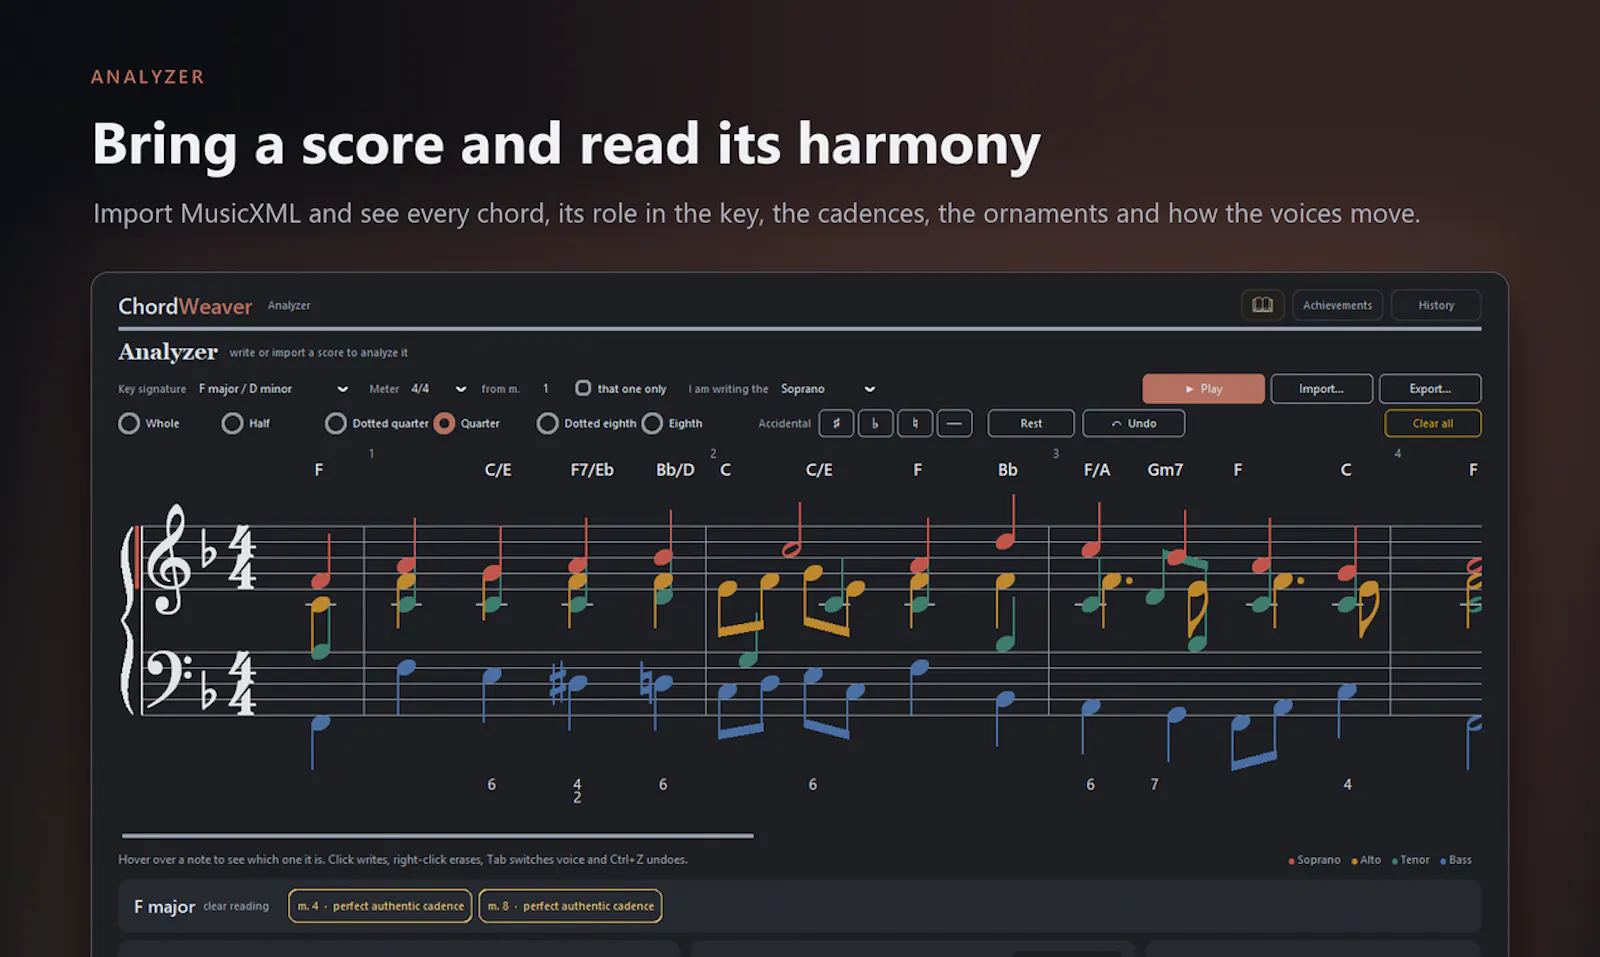Screen dimensions: 1600x957
Task: Click the Import... button
Action: 1321,389
